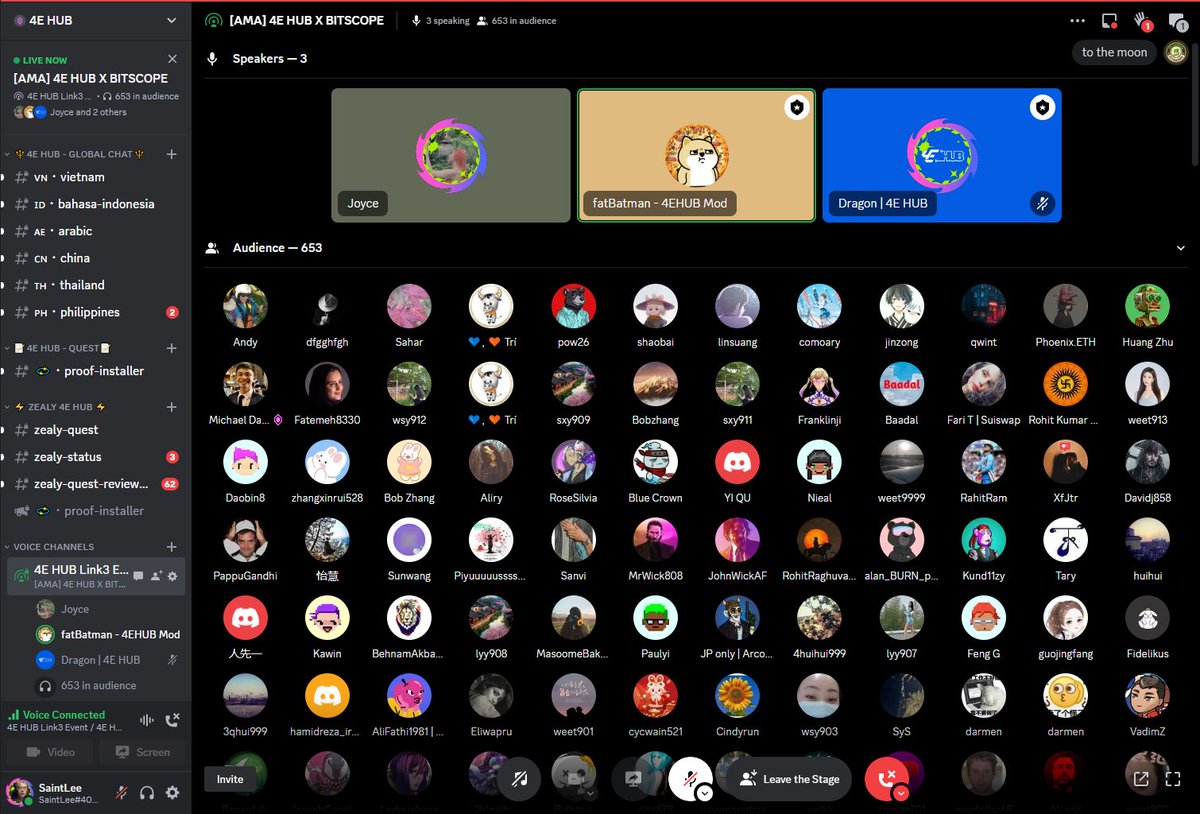The image size is (1200, 814).
Task: Click the 'to the moon' chat bubble
Action: [1114, 52]
